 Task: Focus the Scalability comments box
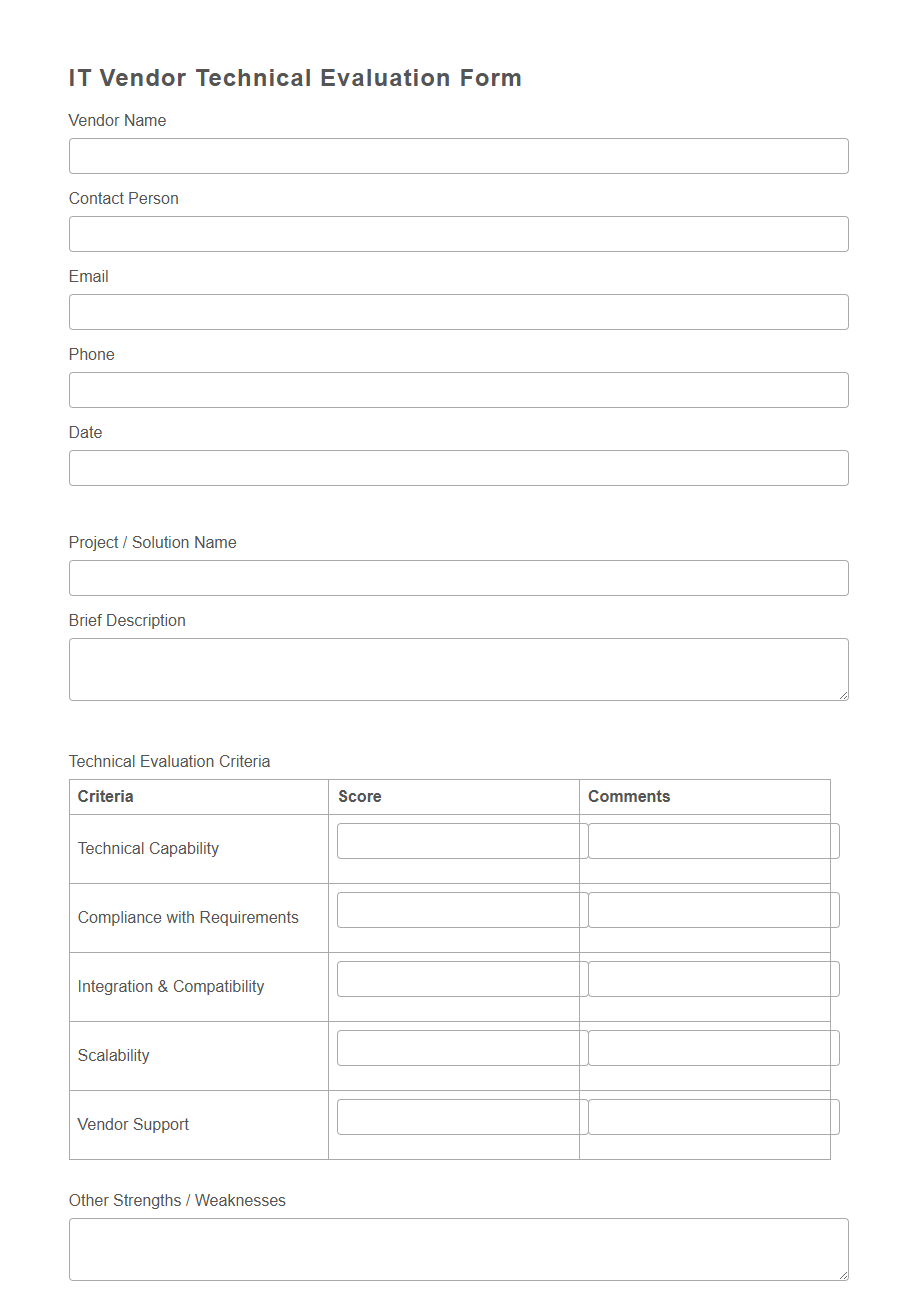[x=712, y=1047]
